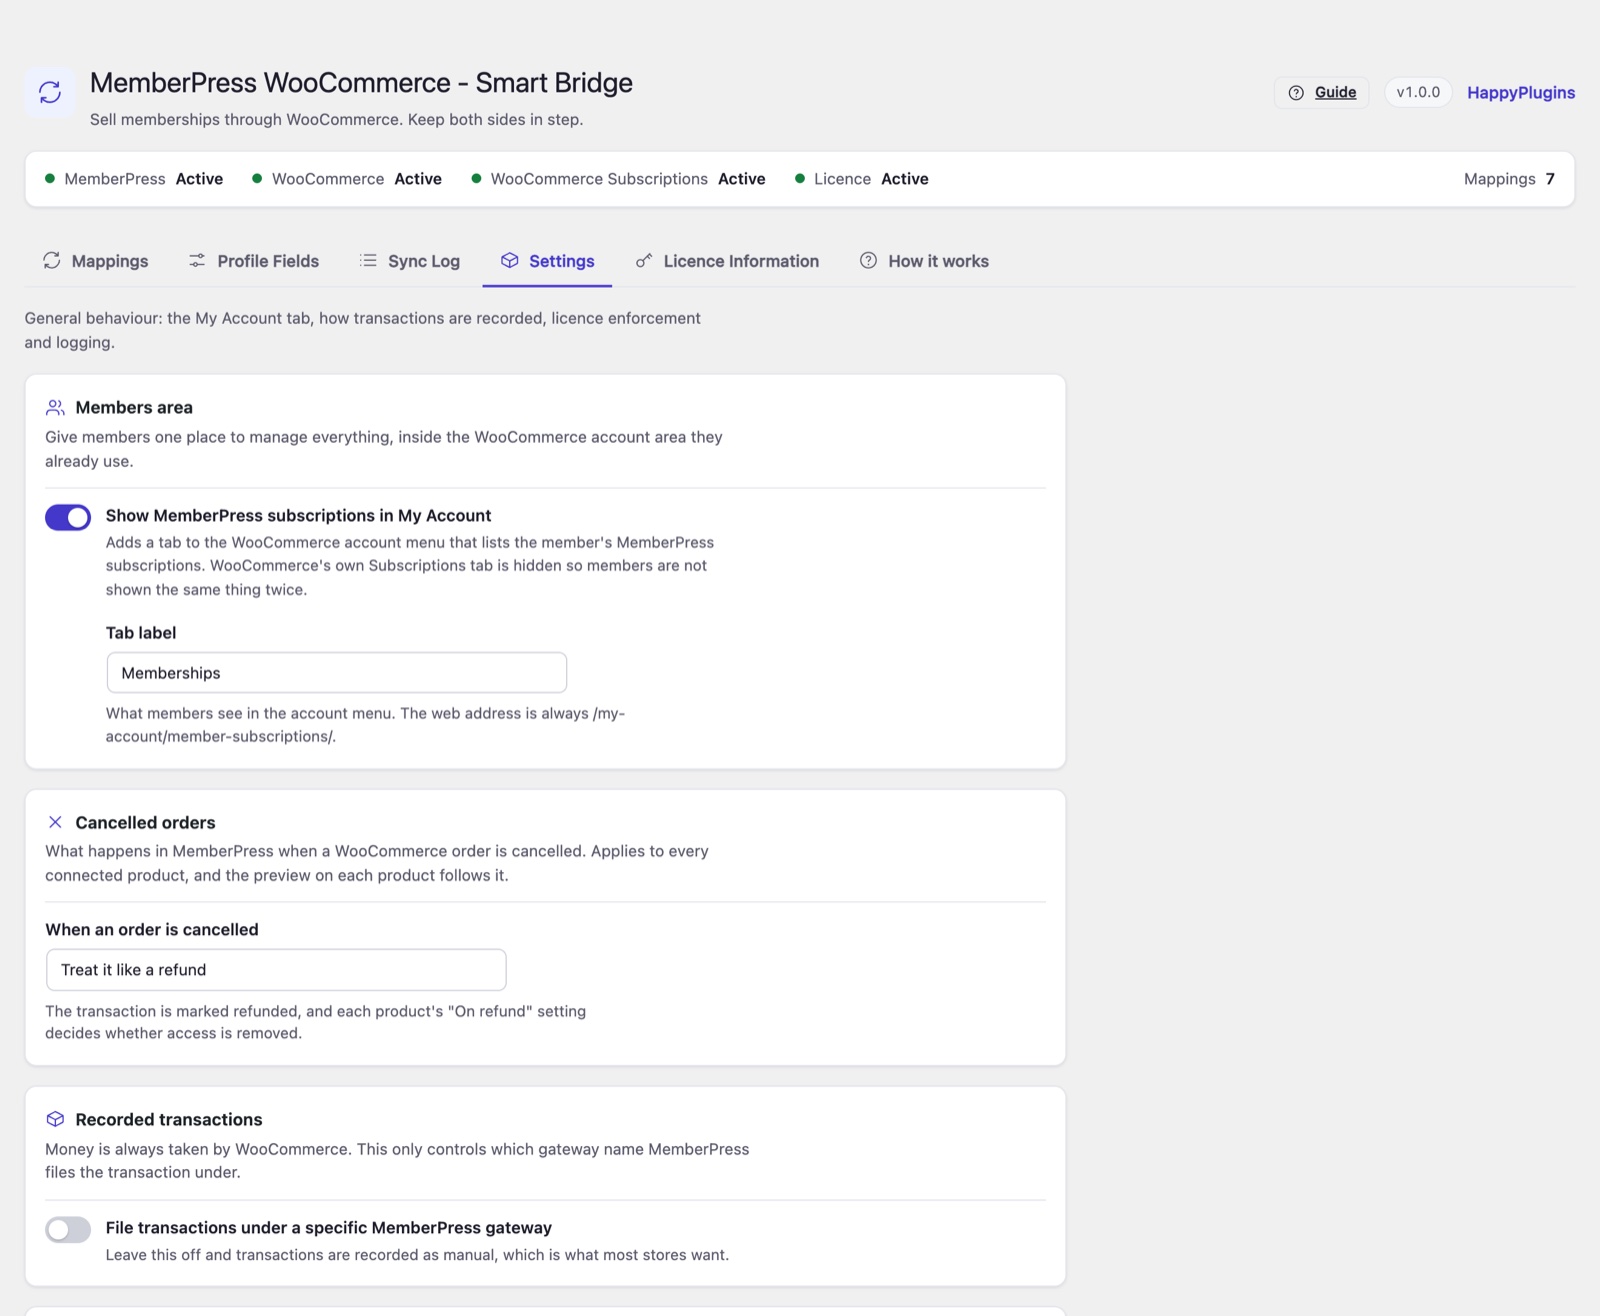Click the How it works help icon
The width and height of the screenshot is (1600, 1316).
click(x=868, y=261)
